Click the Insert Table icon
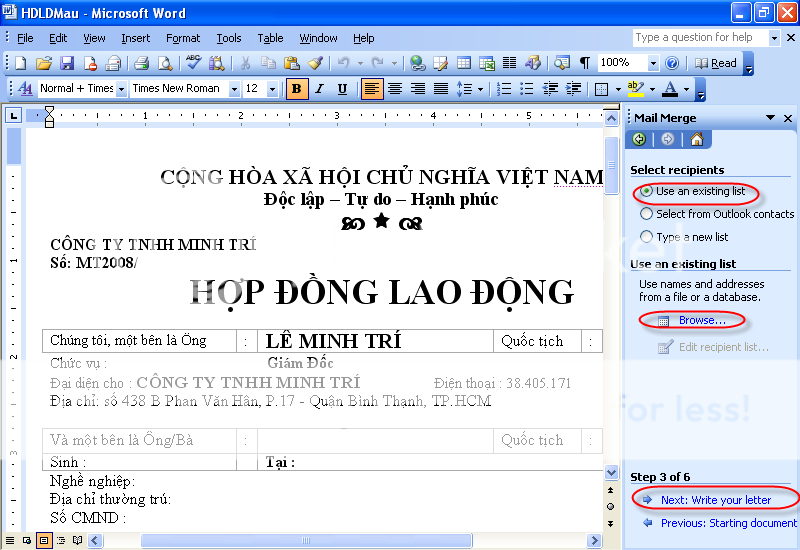The height and width of the screenshot is (550, 800). point(464,63)
